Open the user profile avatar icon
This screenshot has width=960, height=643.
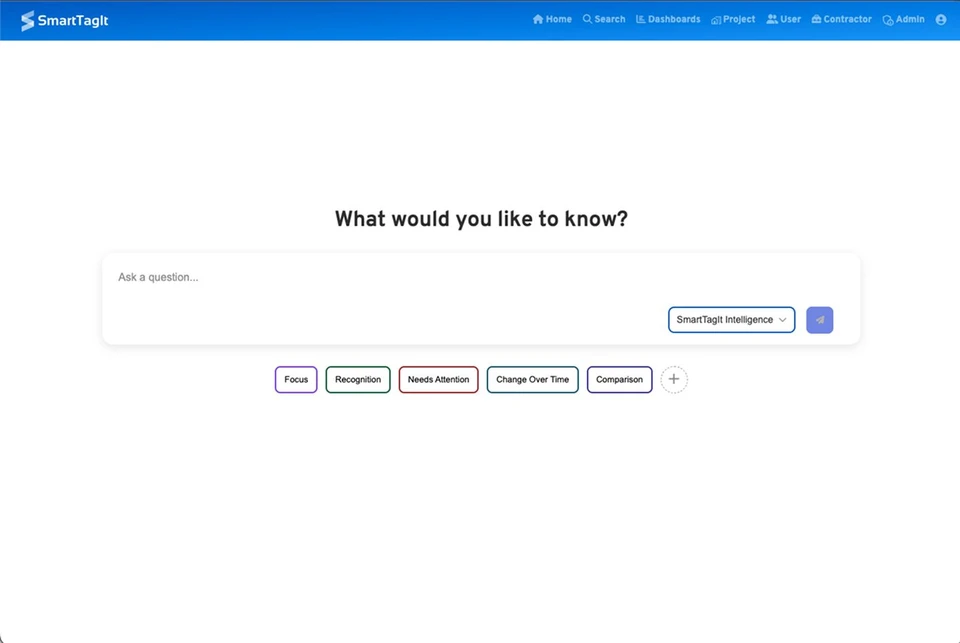coord(941,20)
